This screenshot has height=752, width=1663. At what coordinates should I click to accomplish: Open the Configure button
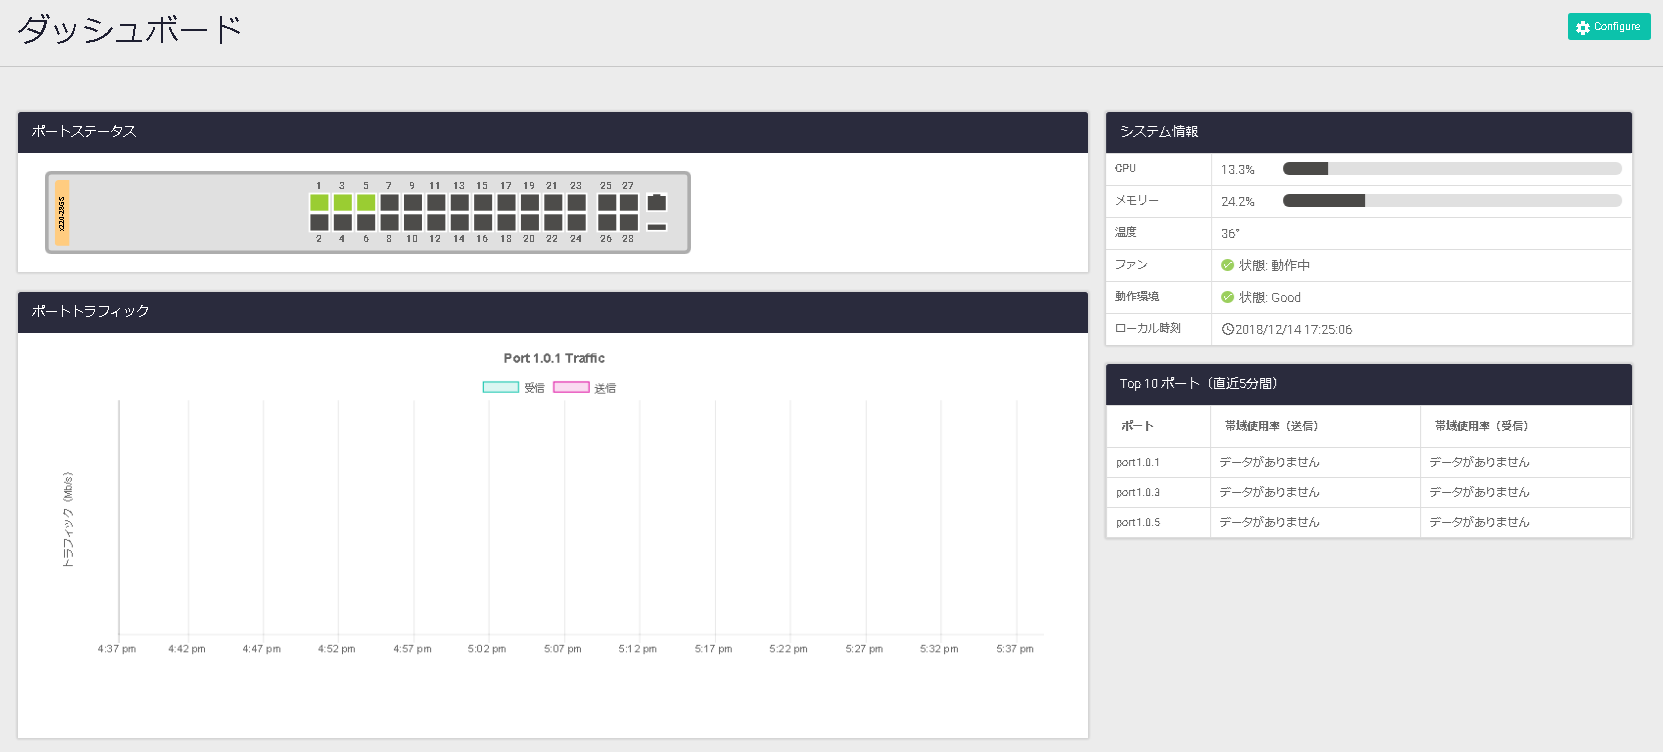[x=1608, y=27]
